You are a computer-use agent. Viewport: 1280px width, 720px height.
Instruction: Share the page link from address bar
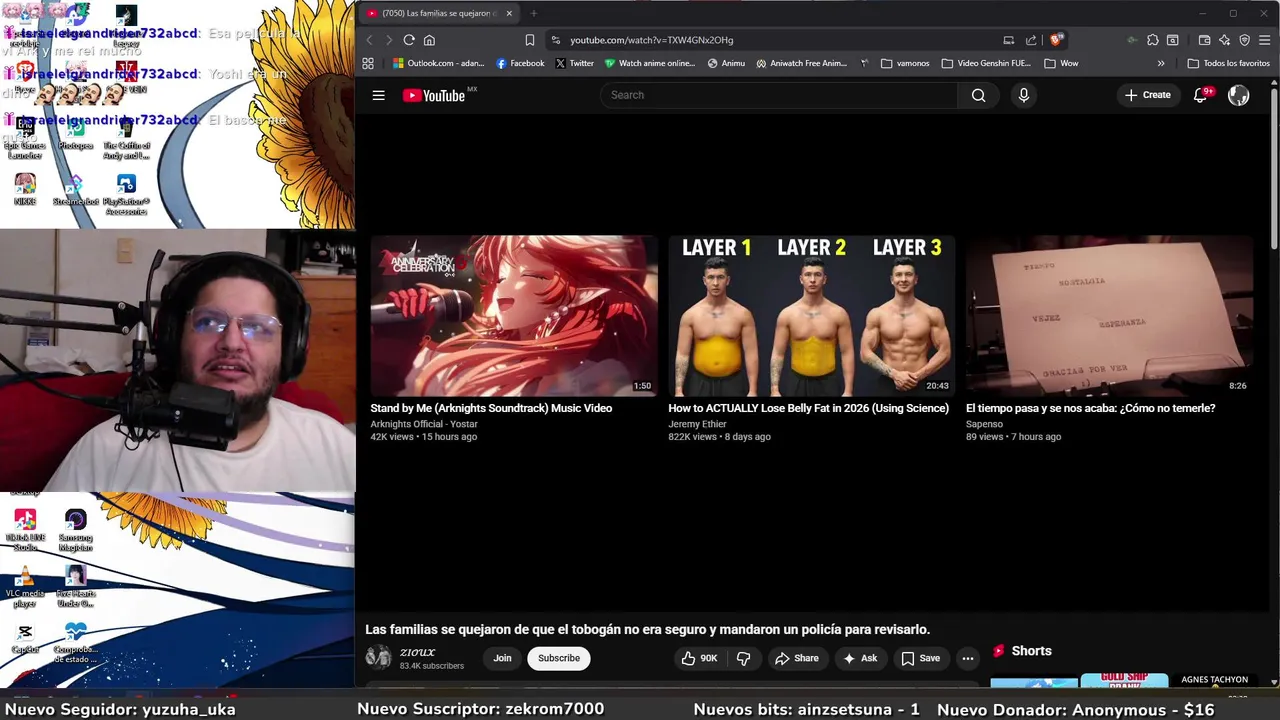tap(1031, 40)
